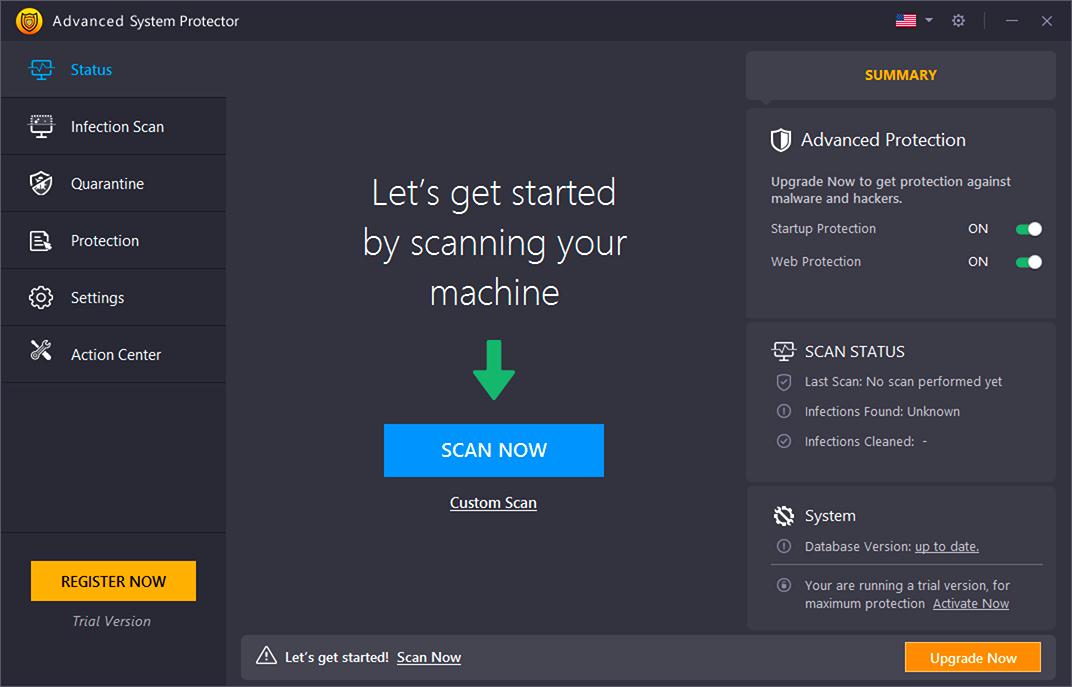This screenshot has width=1072, height=687.
Task: Open the language flag dropdown
Action: [x=913, y=21]
